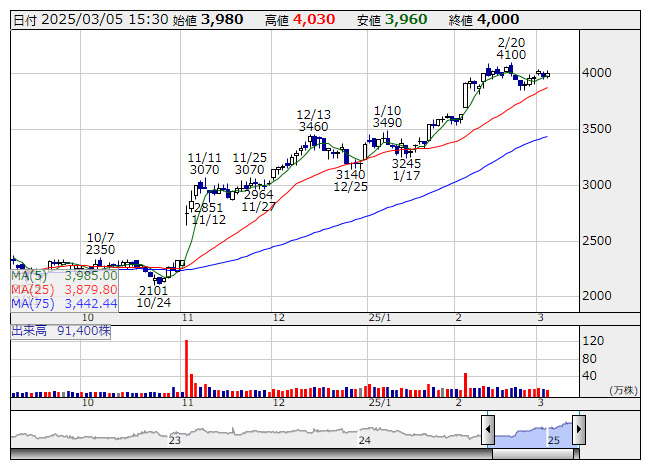Click the 120 volume axis label
Image resolution: width=653 pixels, height=470 pixels.
593,341
